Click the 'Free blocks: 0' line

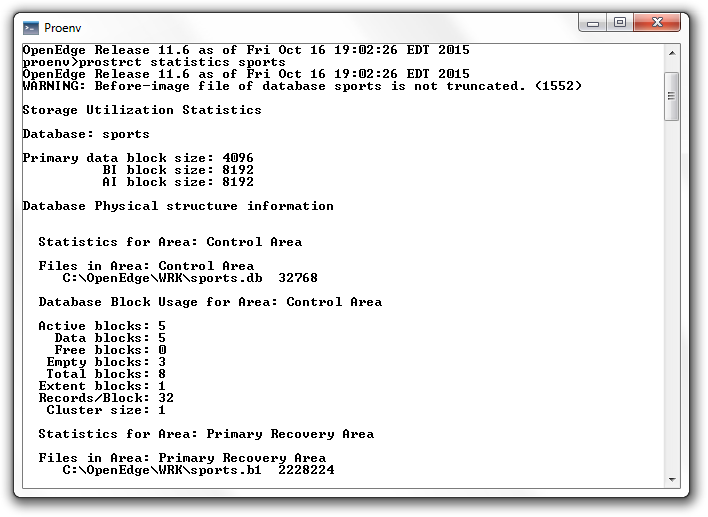coord(110,350)
